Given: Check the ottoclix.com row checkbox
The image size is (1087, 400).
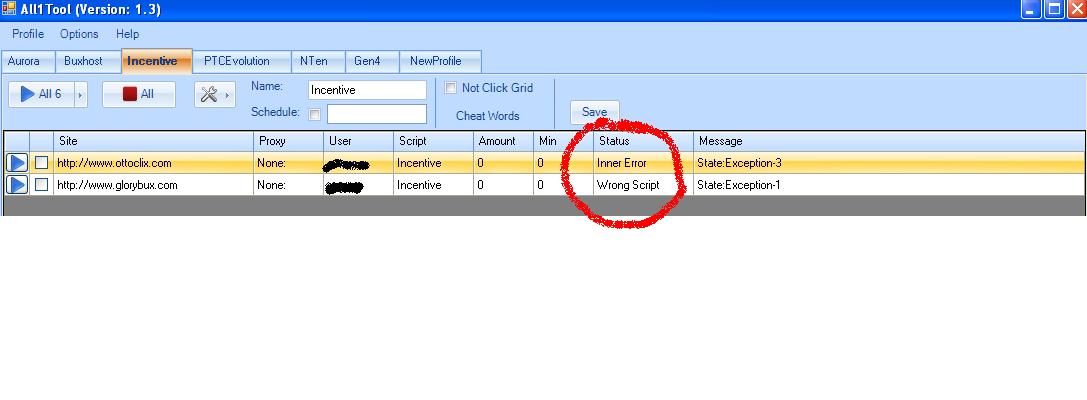Looking at the screenshot, I should click(x=42, y=163).
